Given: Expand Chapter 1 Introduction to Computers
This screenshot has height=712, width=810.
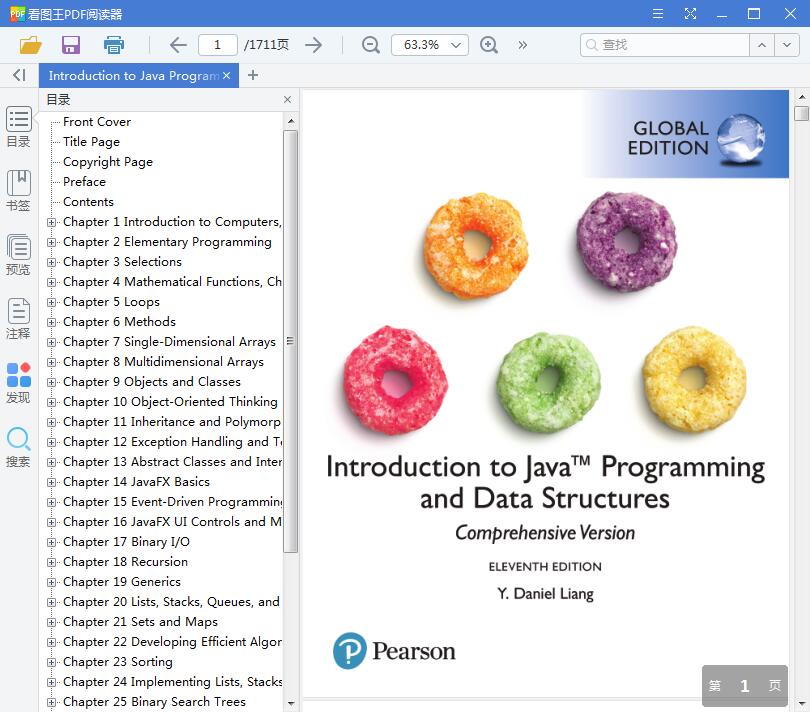Looking at the screenshot, I should [x=51, y=222].
